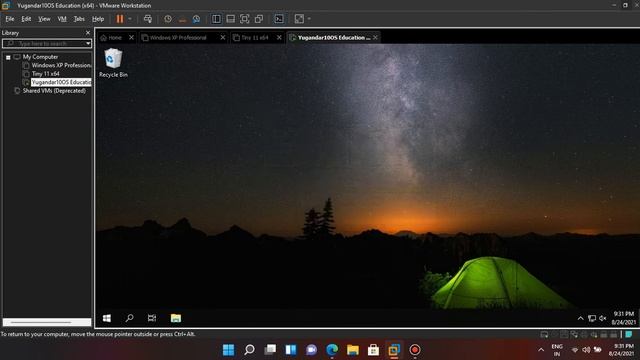Toggle the library sidebar view icon
640x360 pixels.
[216, 19]
